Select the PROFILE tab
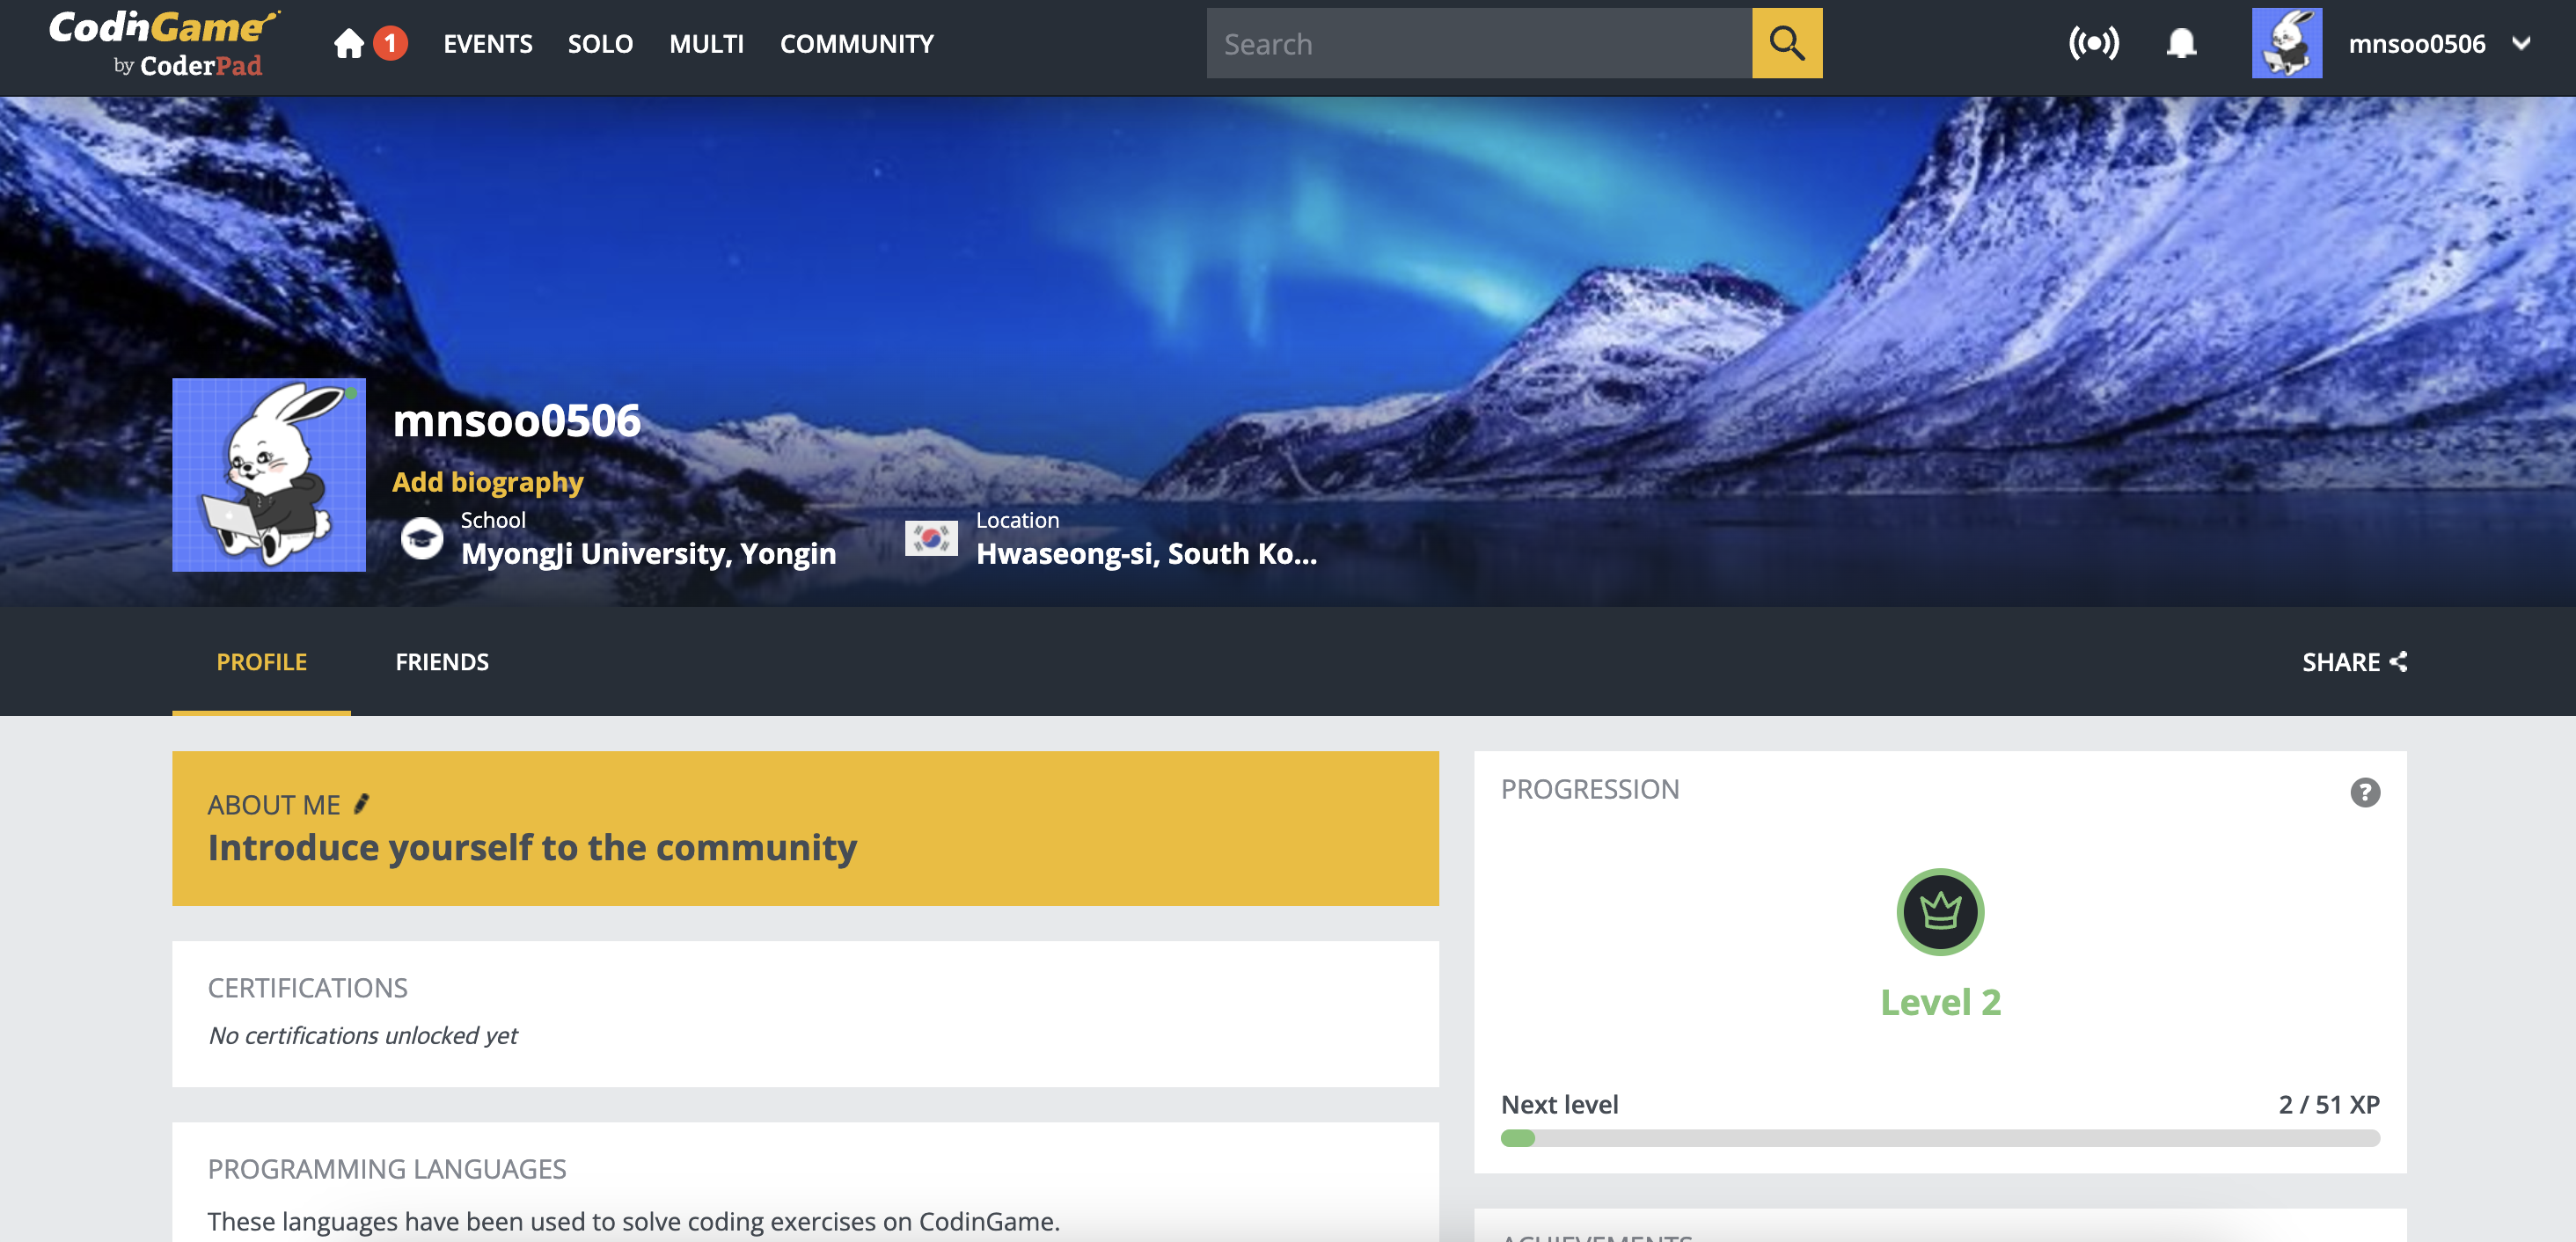 262,661
